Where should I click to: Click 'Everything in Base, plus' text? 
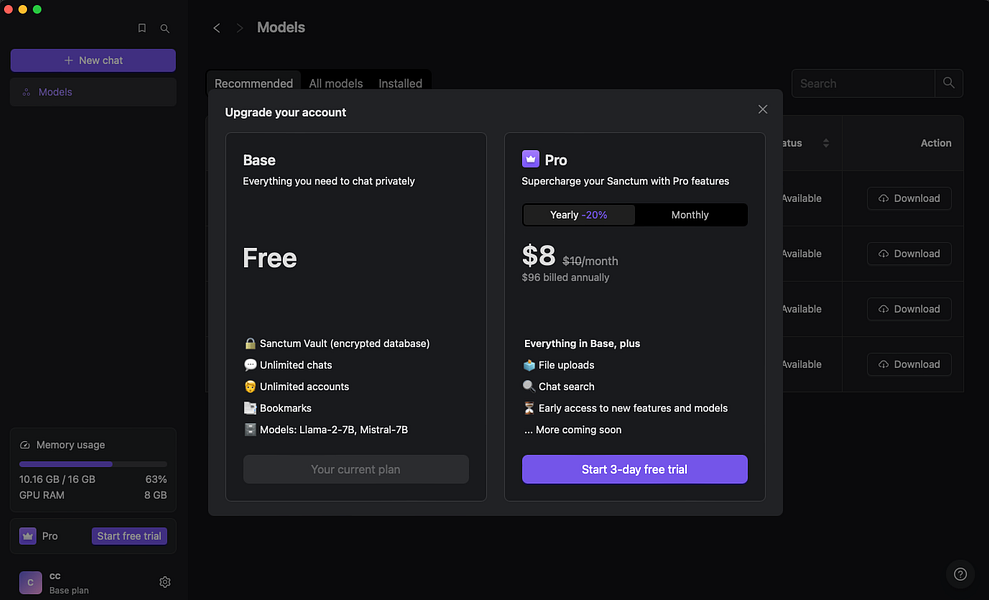(x=582, y=343)
